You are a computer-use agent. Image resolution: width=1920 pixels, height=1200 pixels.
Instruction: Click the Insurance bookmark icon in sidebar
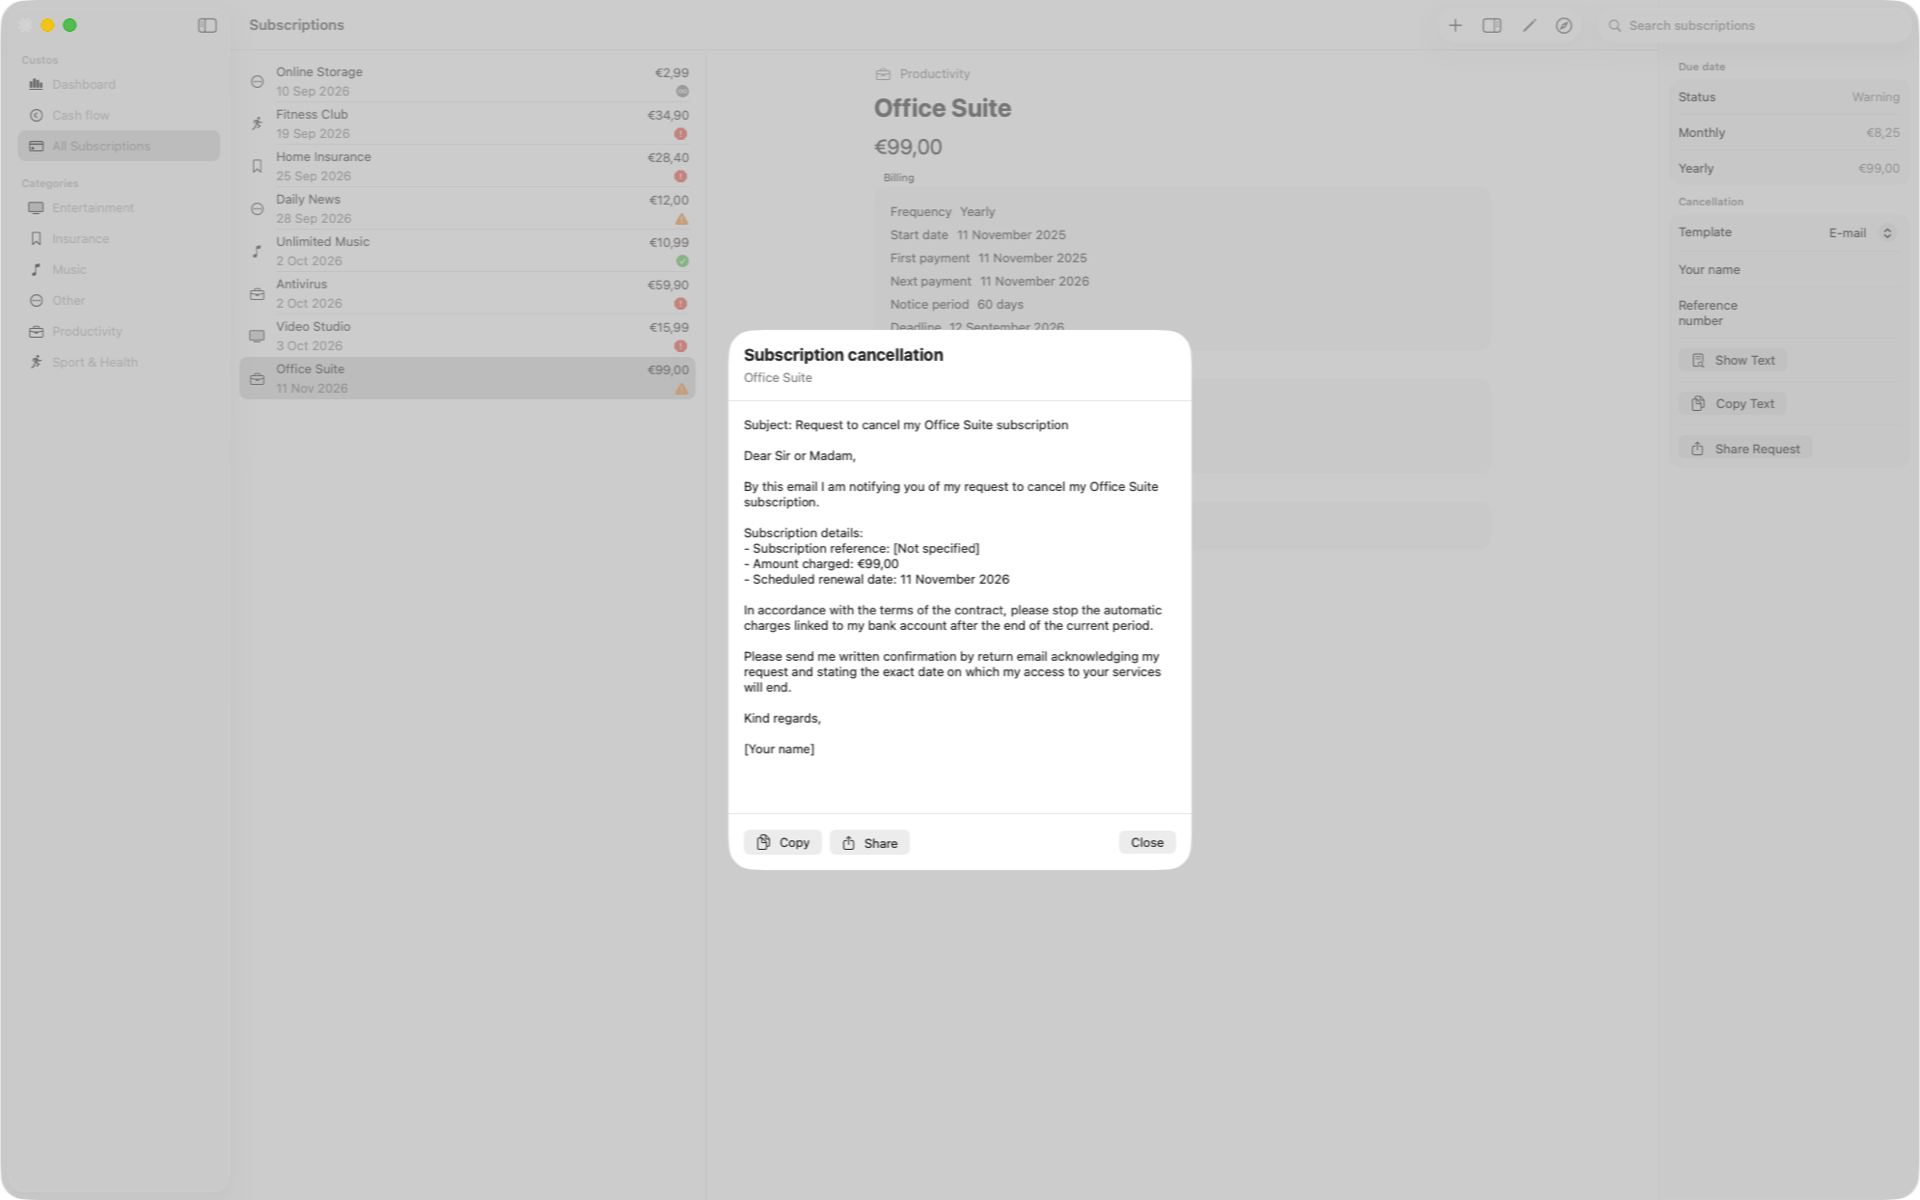(x=36, y=239)
